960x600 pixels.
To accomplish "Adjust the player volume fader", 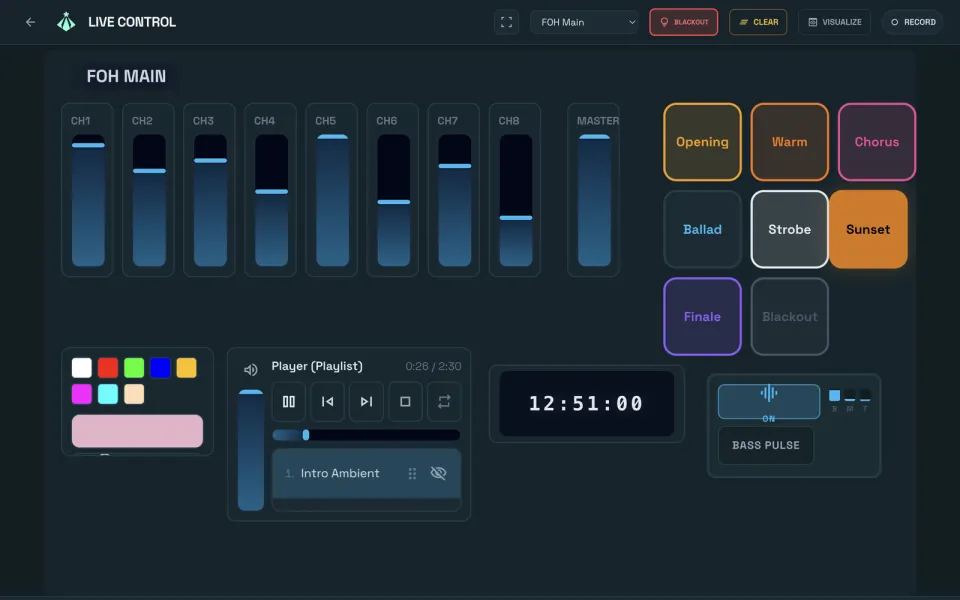I will point(251,450).
